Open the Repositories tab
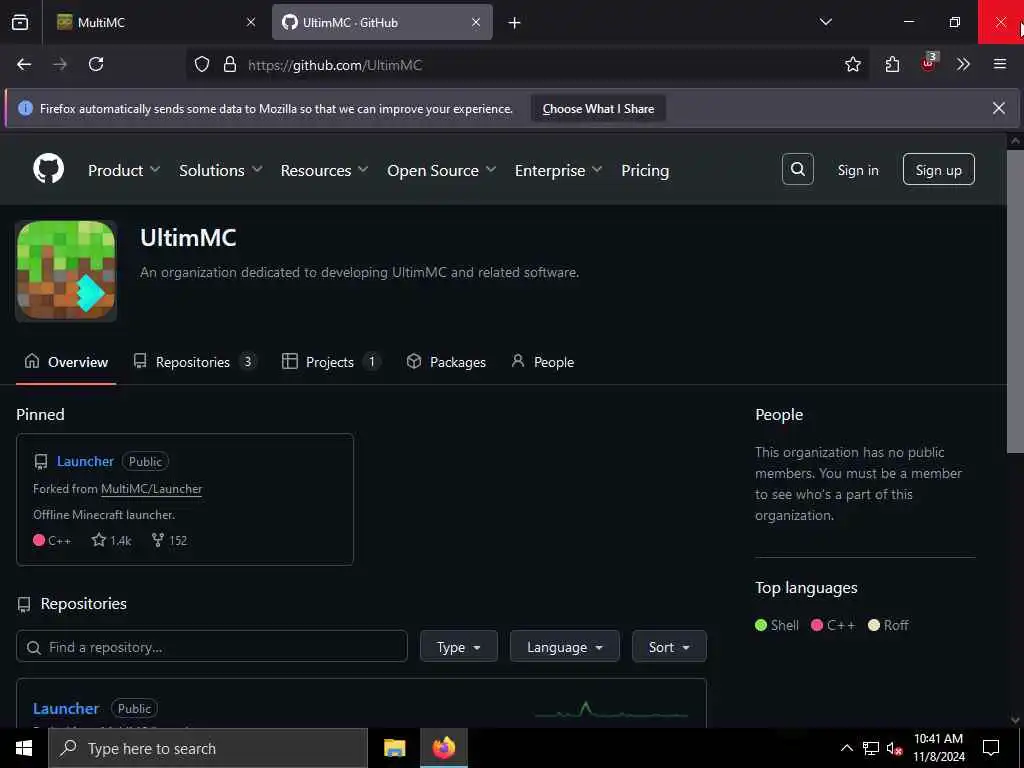The height and width of the screenshot is (768, 1024). coord(195,362)
